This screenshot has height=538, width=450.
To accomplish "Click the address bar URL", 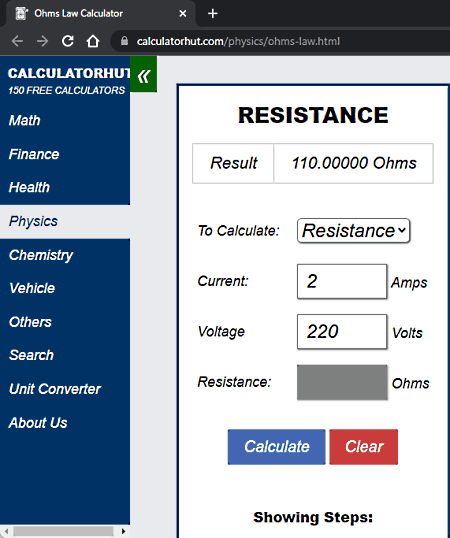I will 238,42.
